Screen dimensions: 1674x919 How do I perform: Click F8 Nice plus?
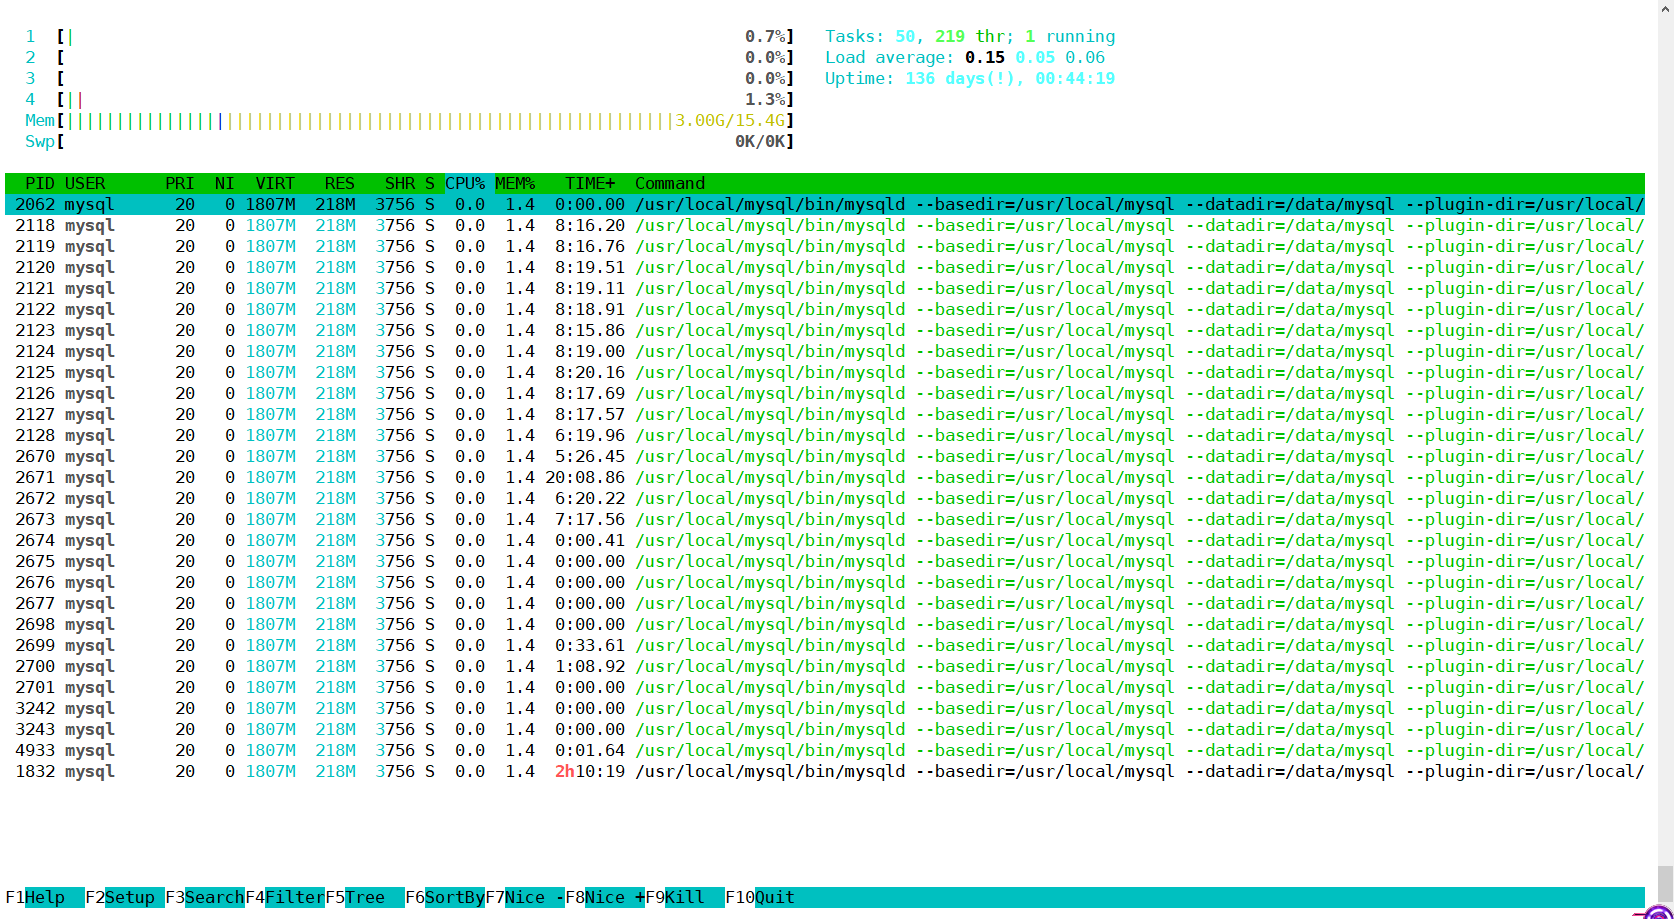pyautogui.click(x=605, y=897)
